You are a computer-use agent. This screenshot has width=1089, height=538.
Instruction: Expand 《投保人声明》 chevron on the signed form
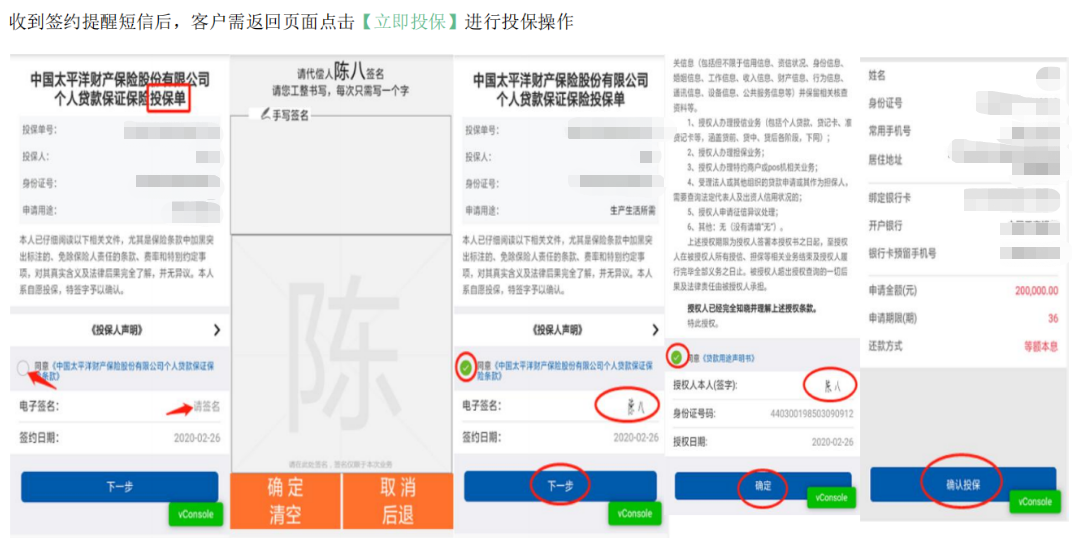pos(655,330)
